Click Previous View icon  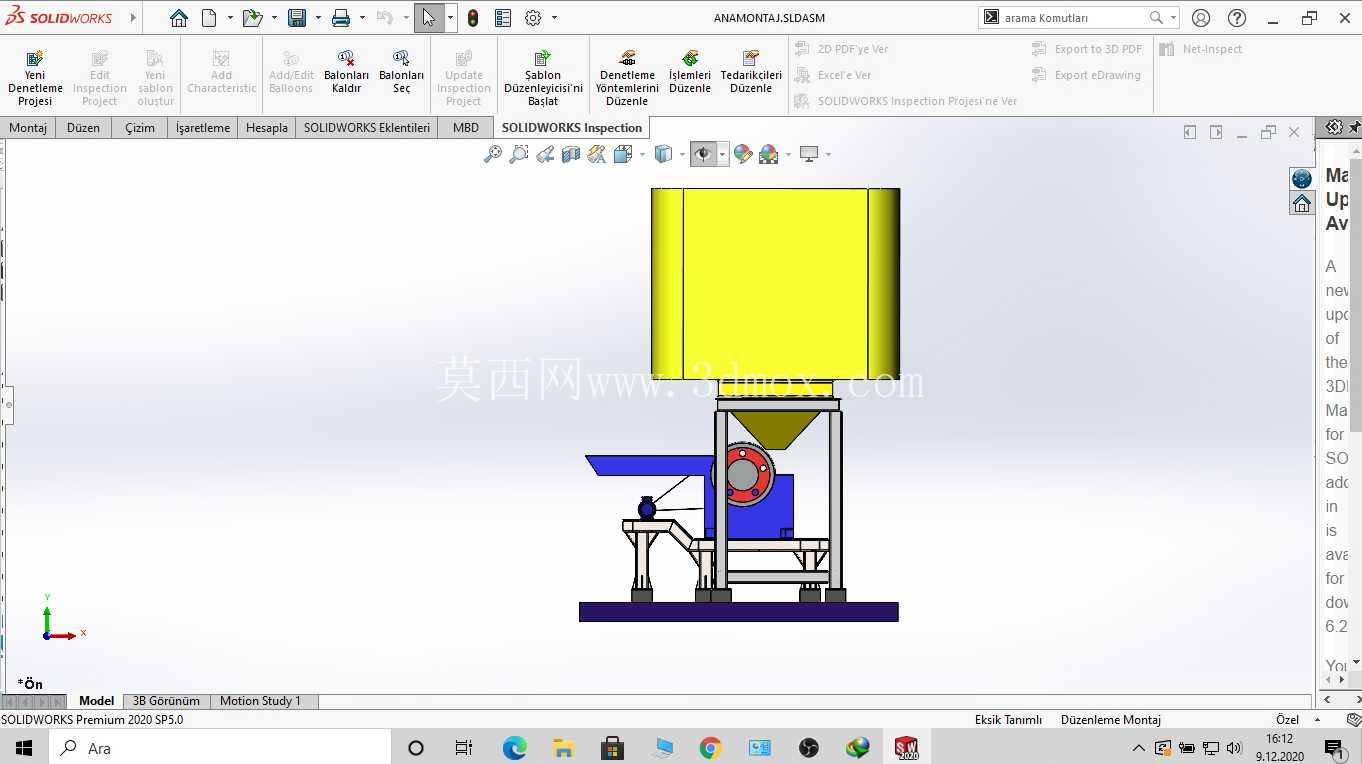coord(545,154)
